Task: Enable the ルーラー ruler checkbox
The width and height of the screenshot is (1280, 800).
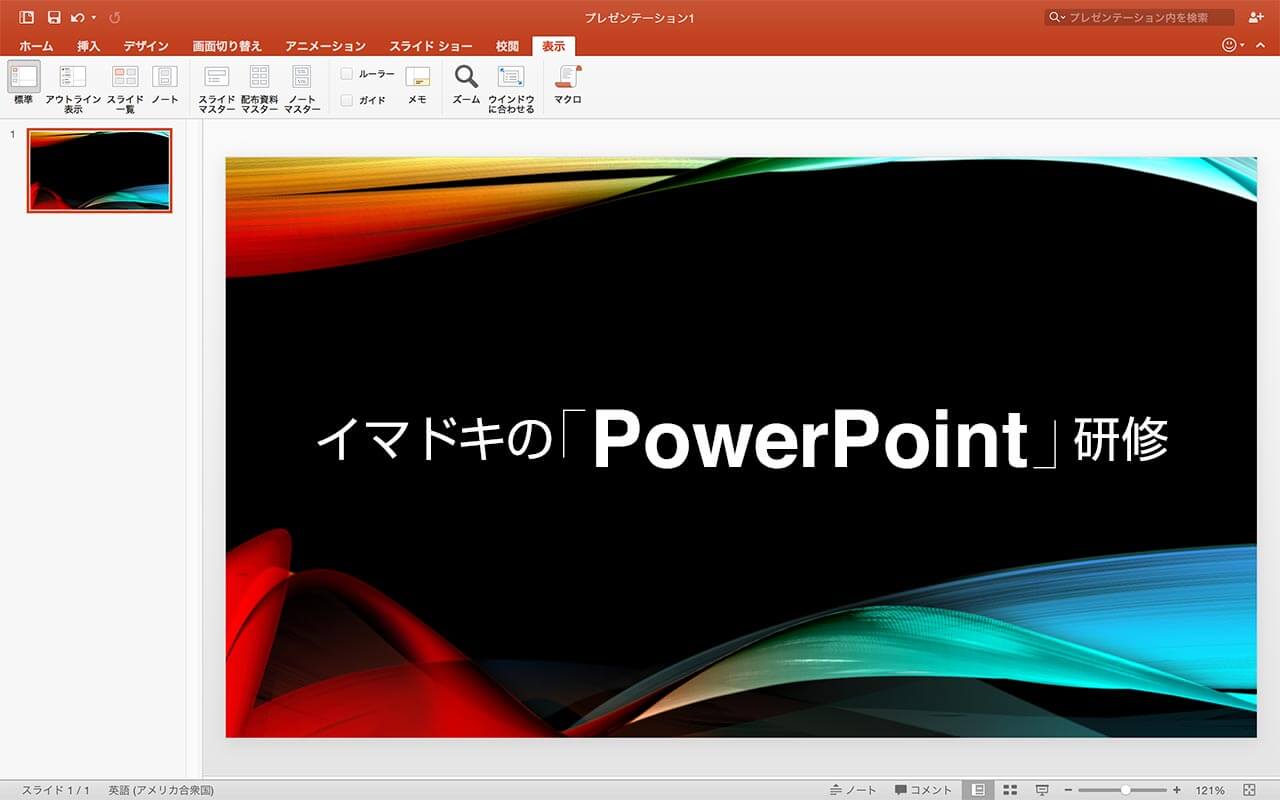Action: [347, 74]
